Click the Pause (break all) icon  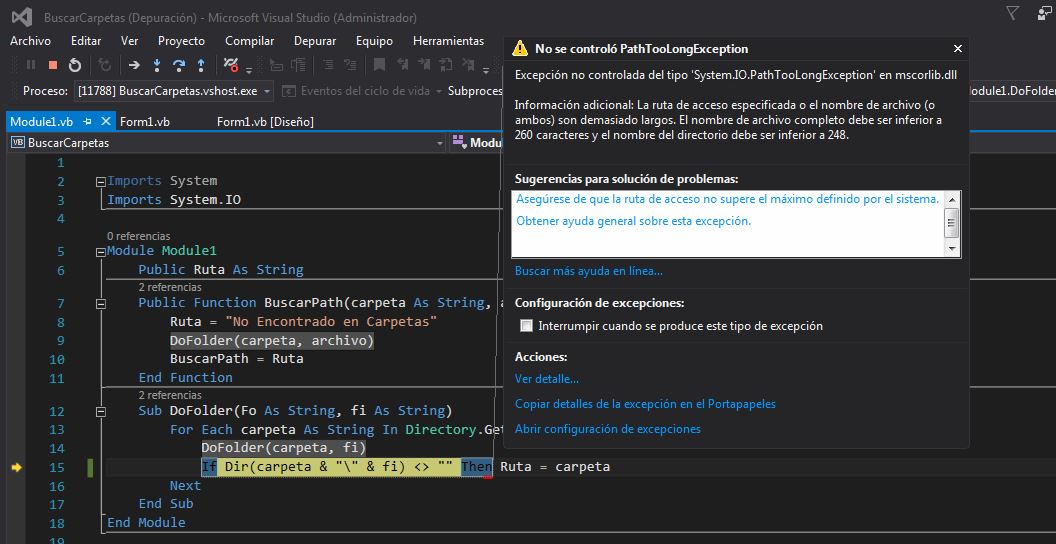coord(31,65)
